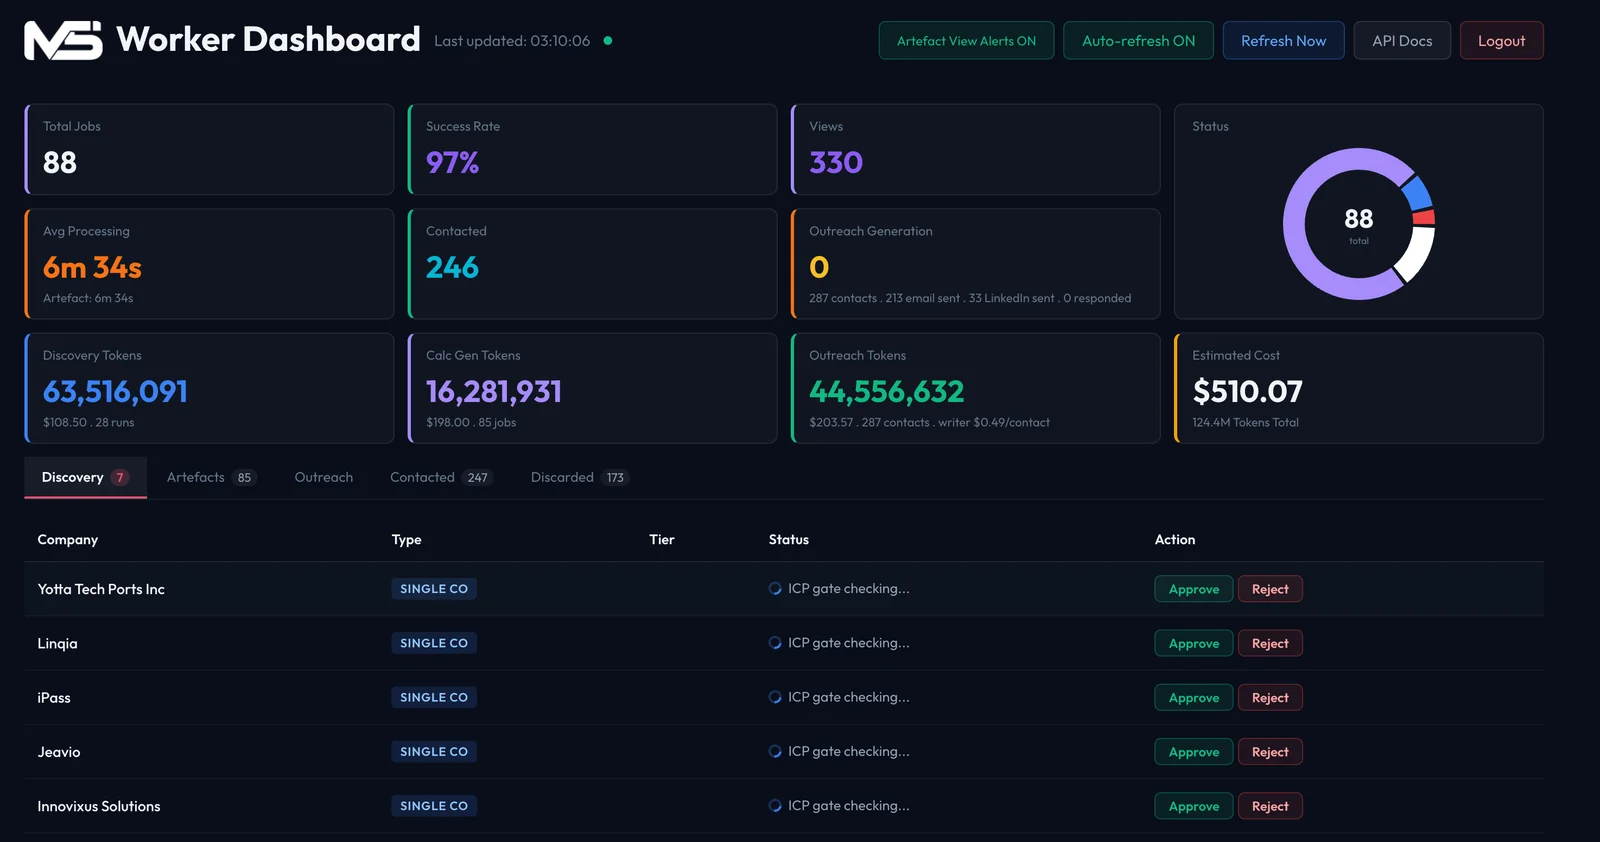Click the 124.4M Tokens Total text

tap(1245, 423)
